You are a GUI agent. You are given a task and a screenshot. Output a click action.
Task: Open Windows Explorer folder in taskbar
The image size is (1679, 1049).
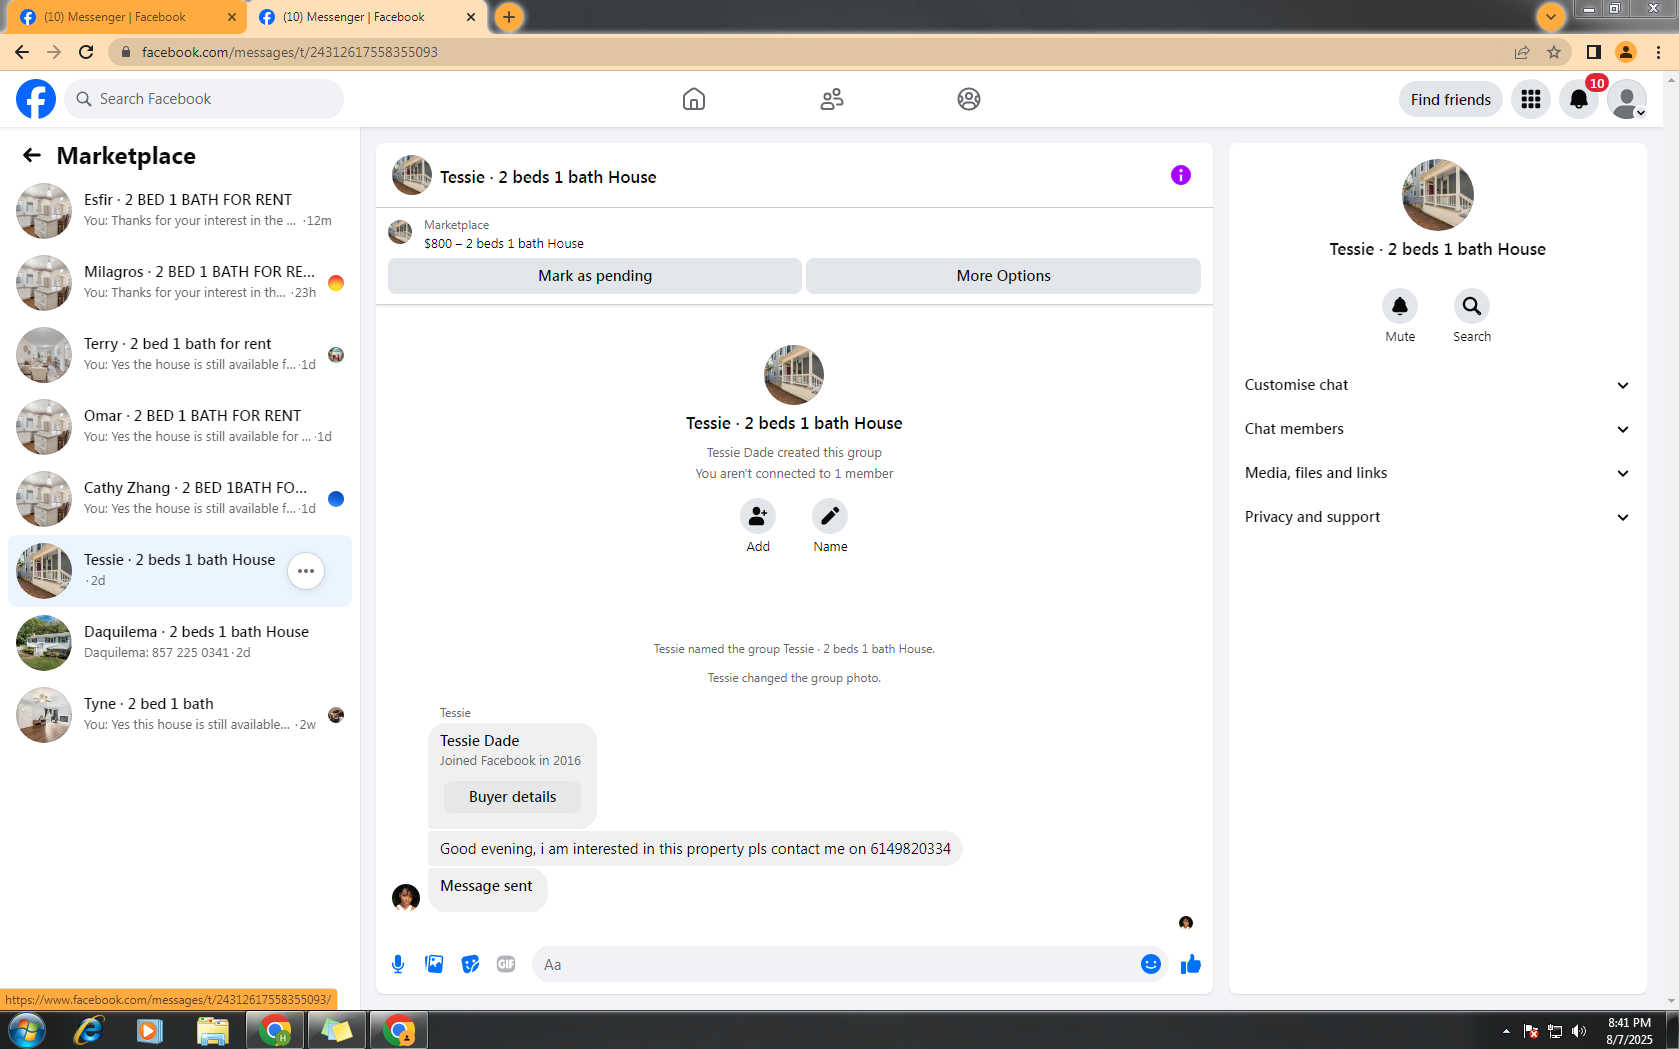pyautogui.click(x=212, y=1030)
